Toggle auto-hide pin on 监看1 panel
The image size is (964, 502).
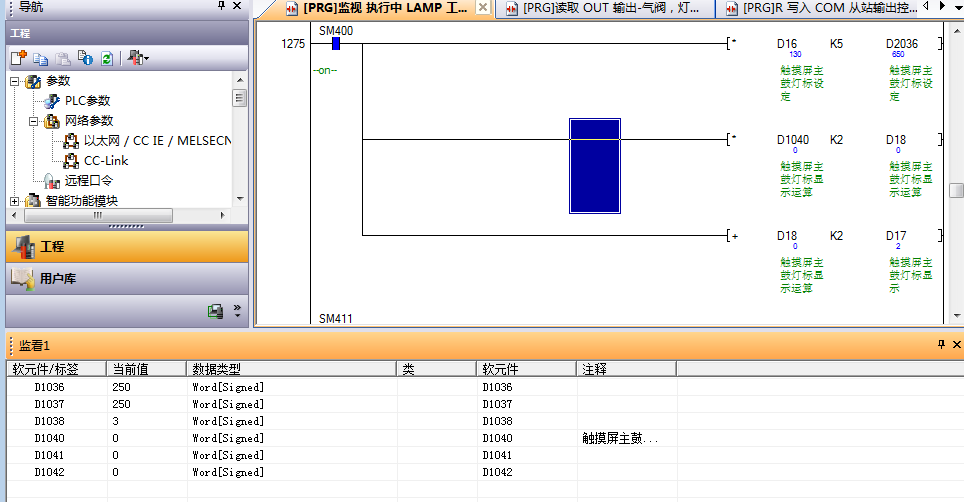(x=940, y=344)
